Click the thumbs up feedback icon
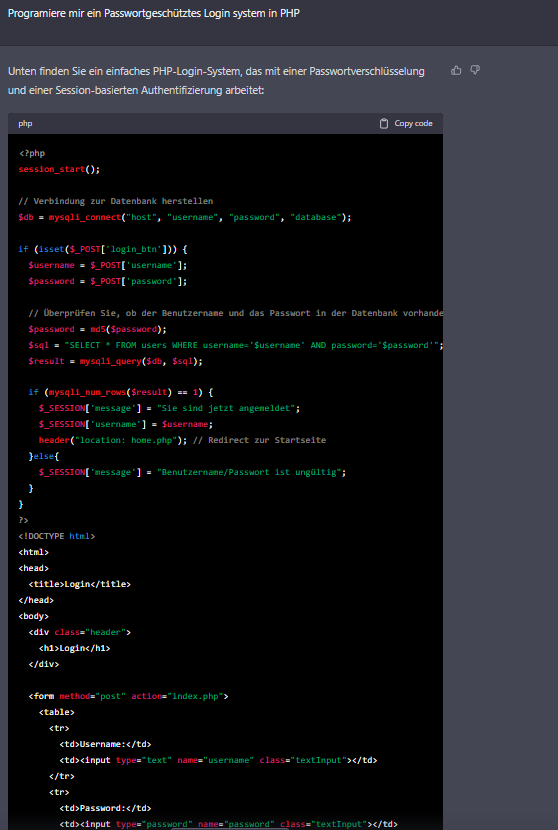Viewport: 558px width, 830px height. click(456, 70)
